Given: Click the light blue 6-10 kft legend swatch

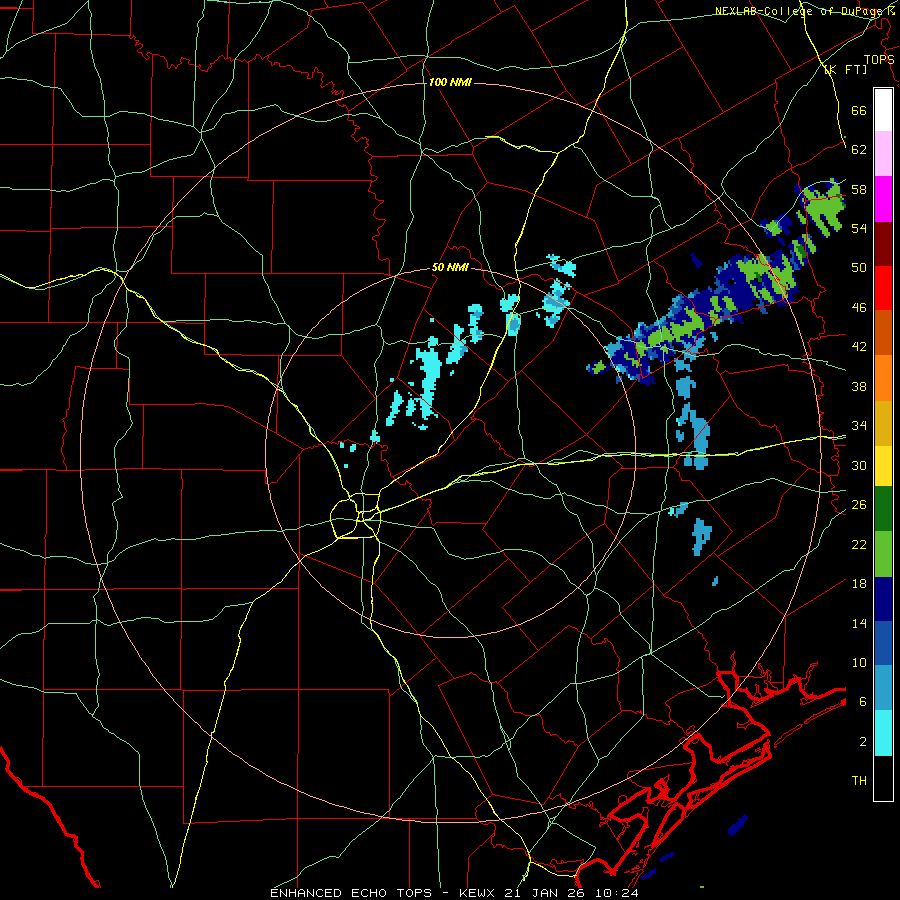Looking at the screenshot, I should coord(883,688).
